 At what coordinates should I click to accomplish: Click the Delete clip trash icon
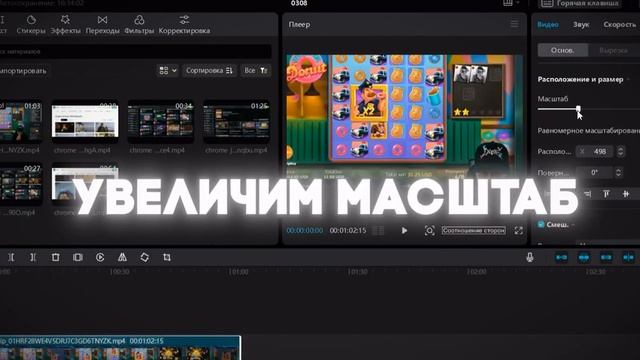click(56, 257)
